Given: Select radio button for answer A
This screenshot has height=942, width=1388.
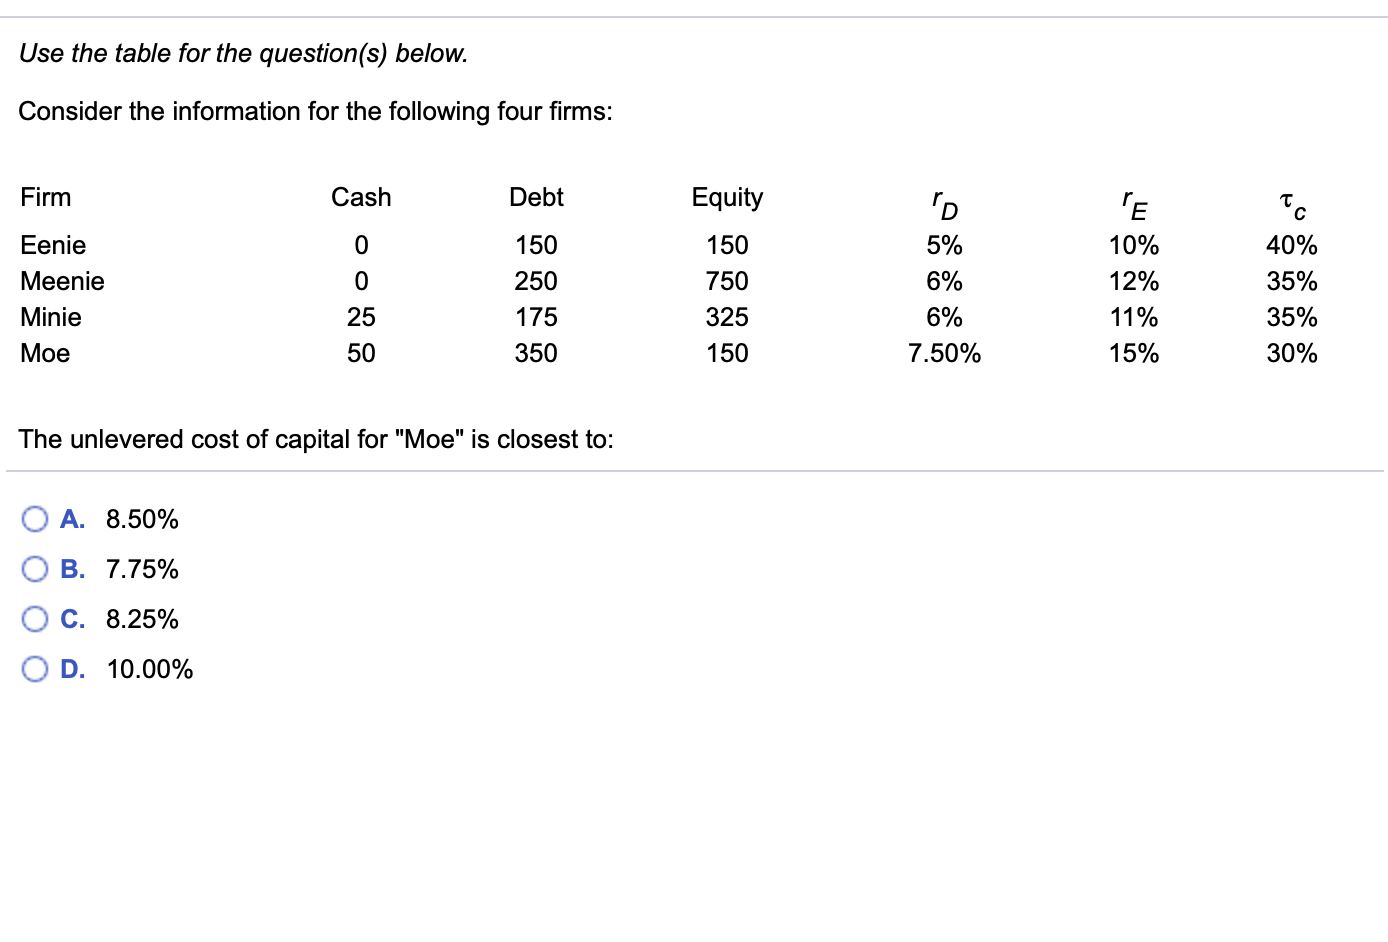Looking at the screenshot, I should [35, 519].
